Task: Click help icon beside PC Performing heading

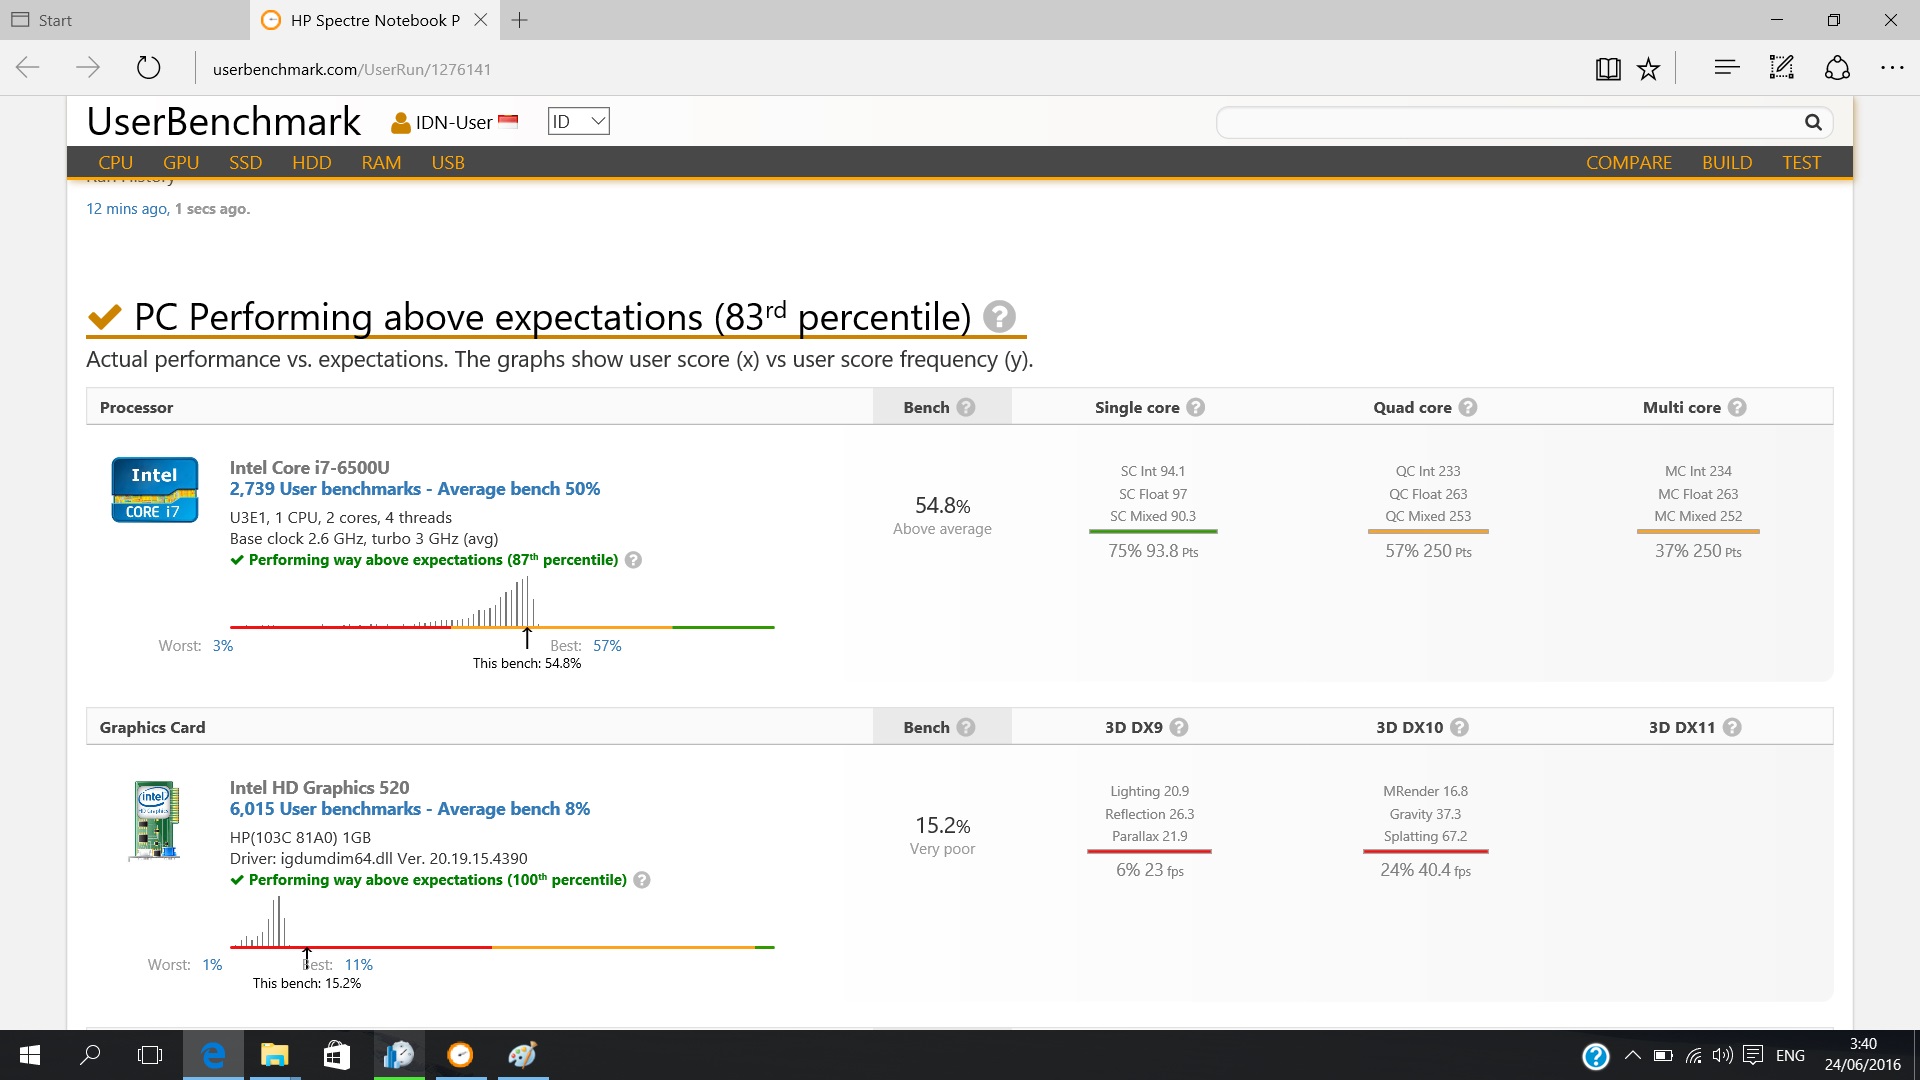Action: pyautogui.click(x=999, y=317)
